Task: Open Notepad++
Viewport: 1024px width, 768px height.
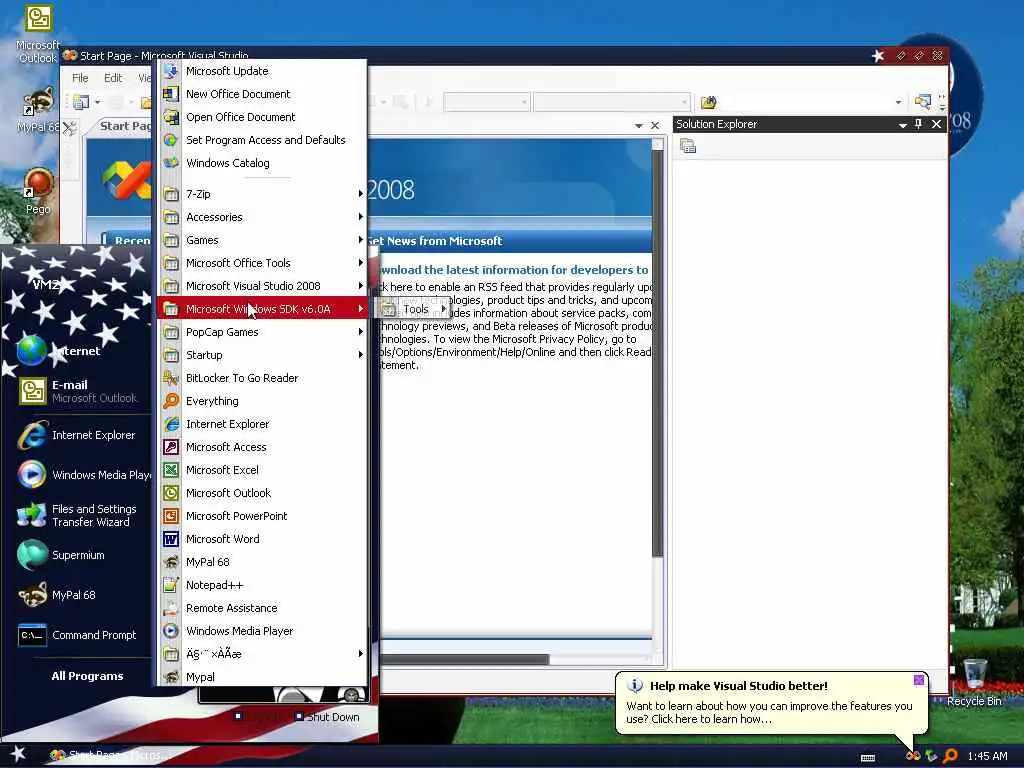Action: tap(262, 584)
